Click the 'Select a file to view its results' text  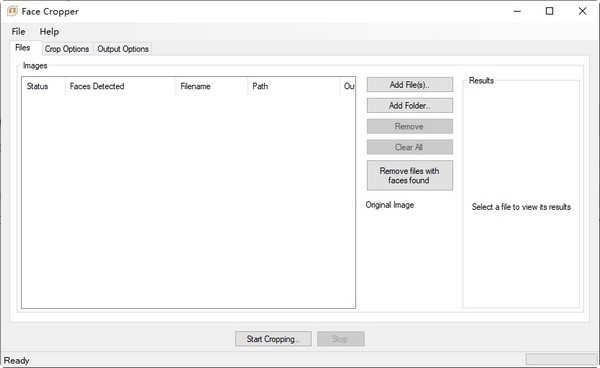click(521, 207)
